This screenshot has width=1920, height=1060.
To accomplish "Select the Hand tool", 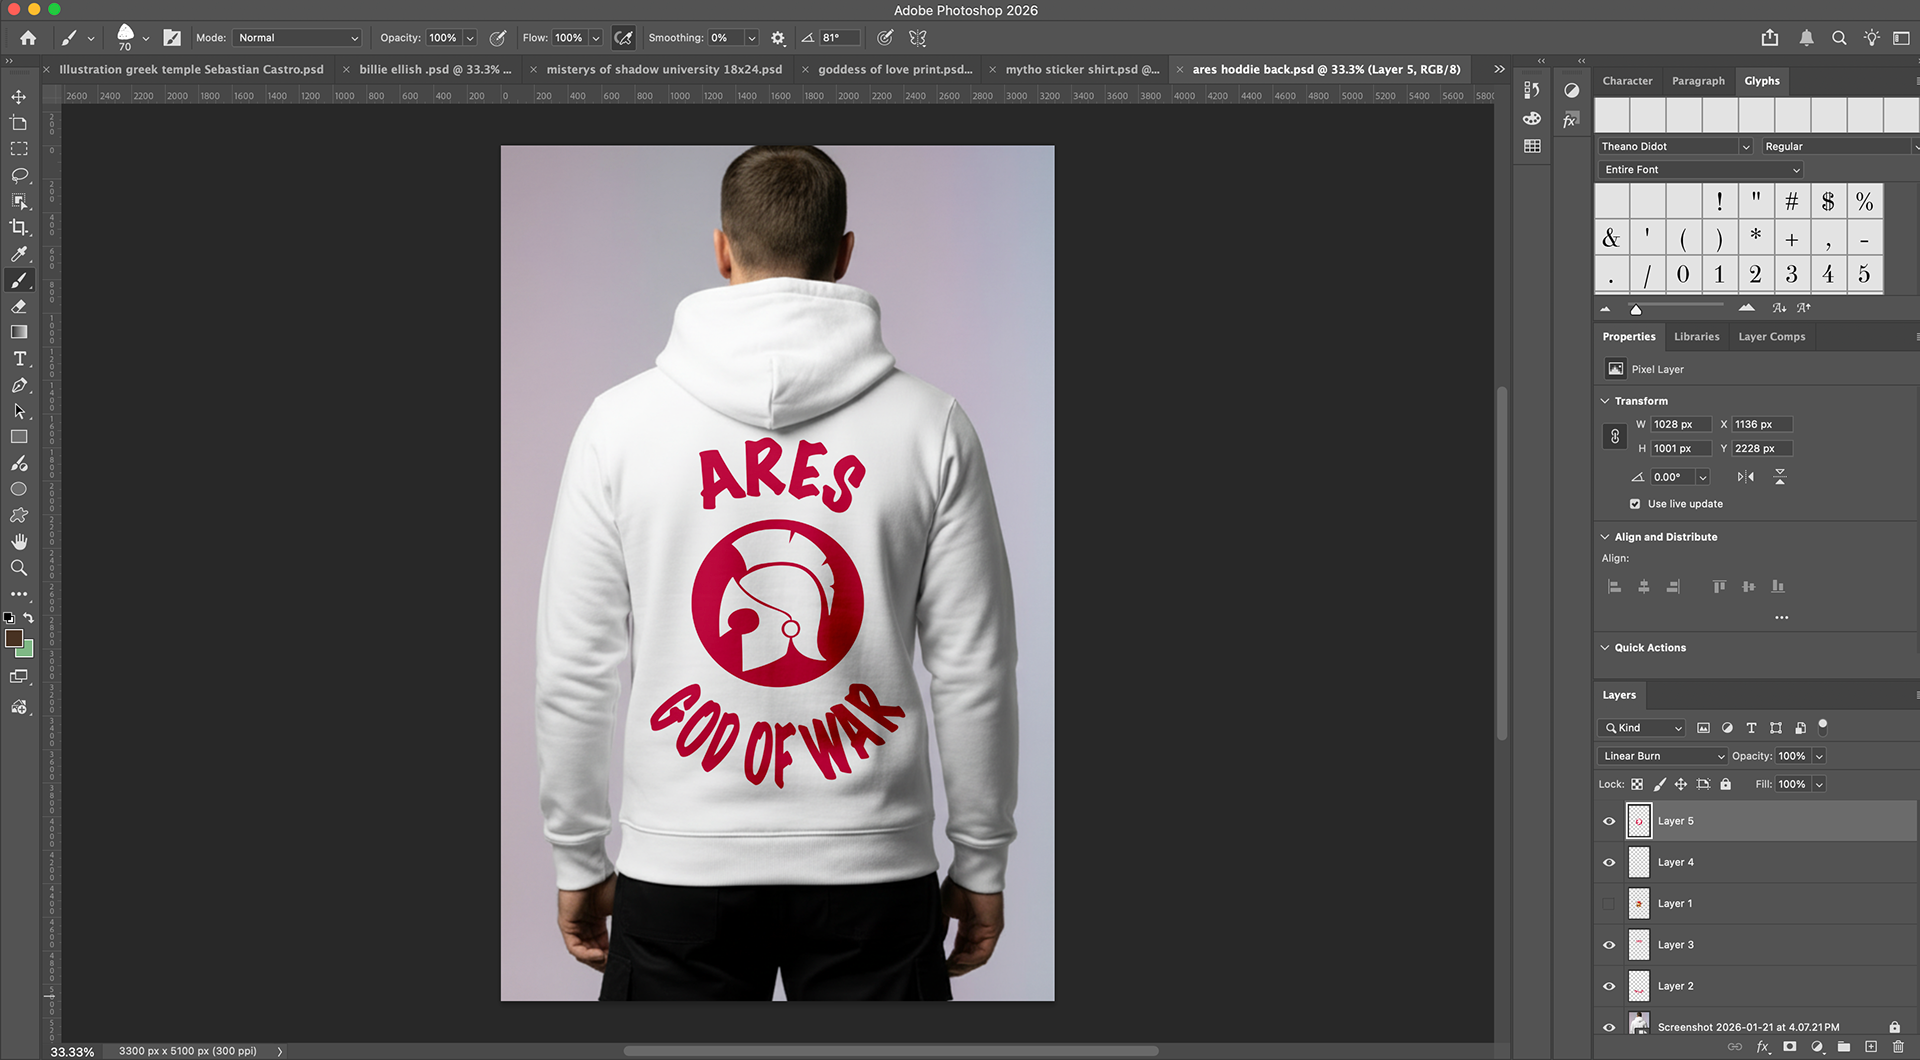I will click(x=19, y=541).
